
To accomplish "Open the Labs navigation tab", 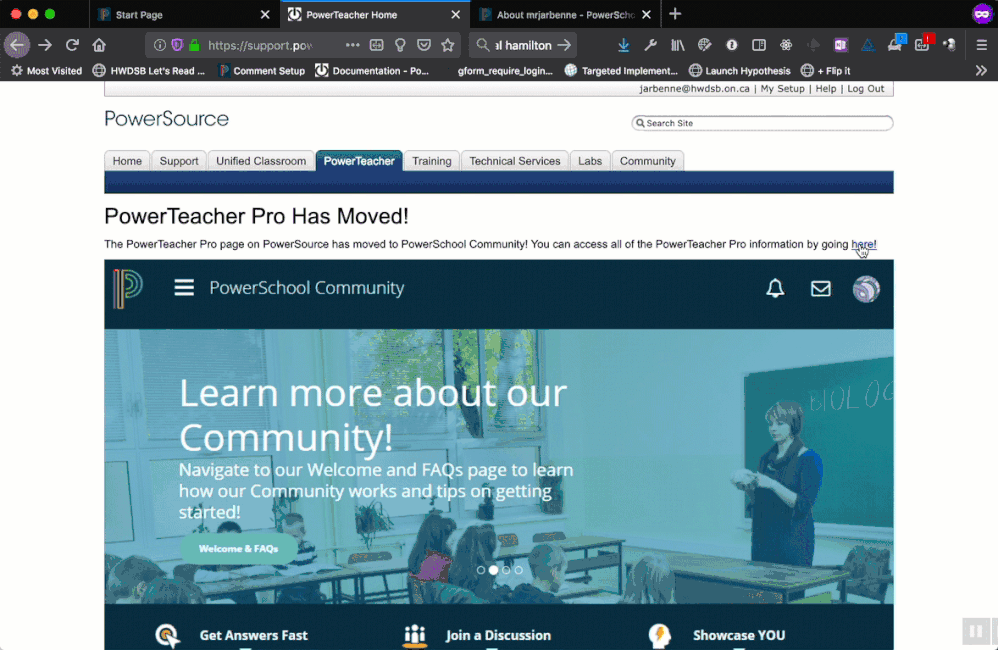I will tap(590, 161).
